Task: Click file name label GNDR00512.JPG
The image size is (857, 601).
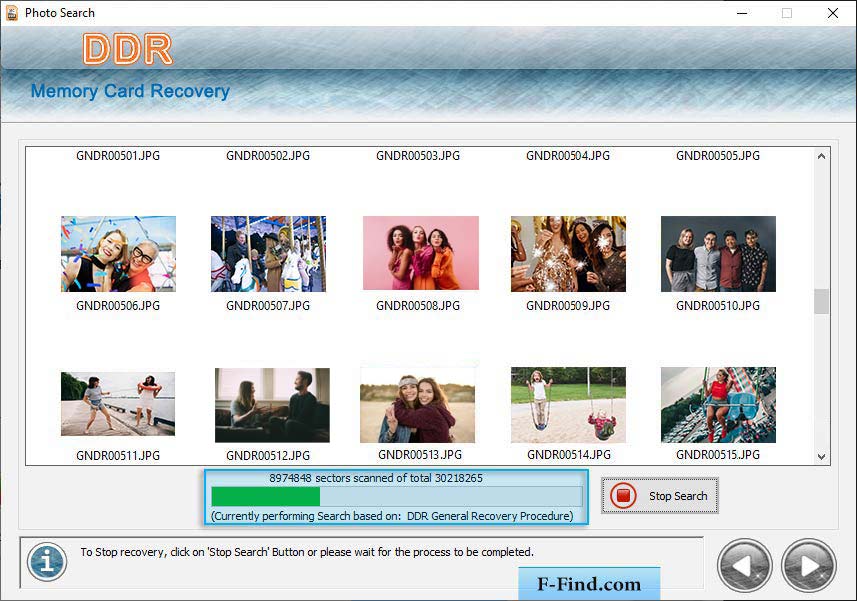Action: tap(268, 455)
